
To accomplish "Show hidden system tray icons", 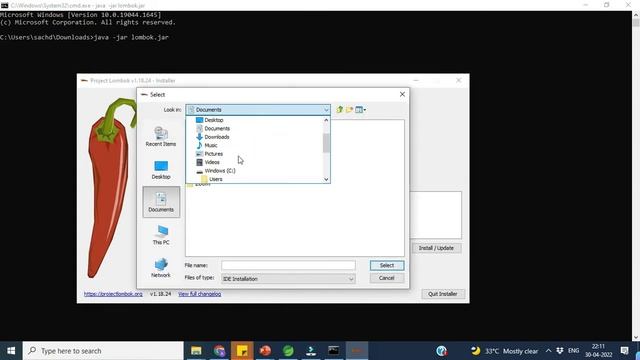I will 548,351.
